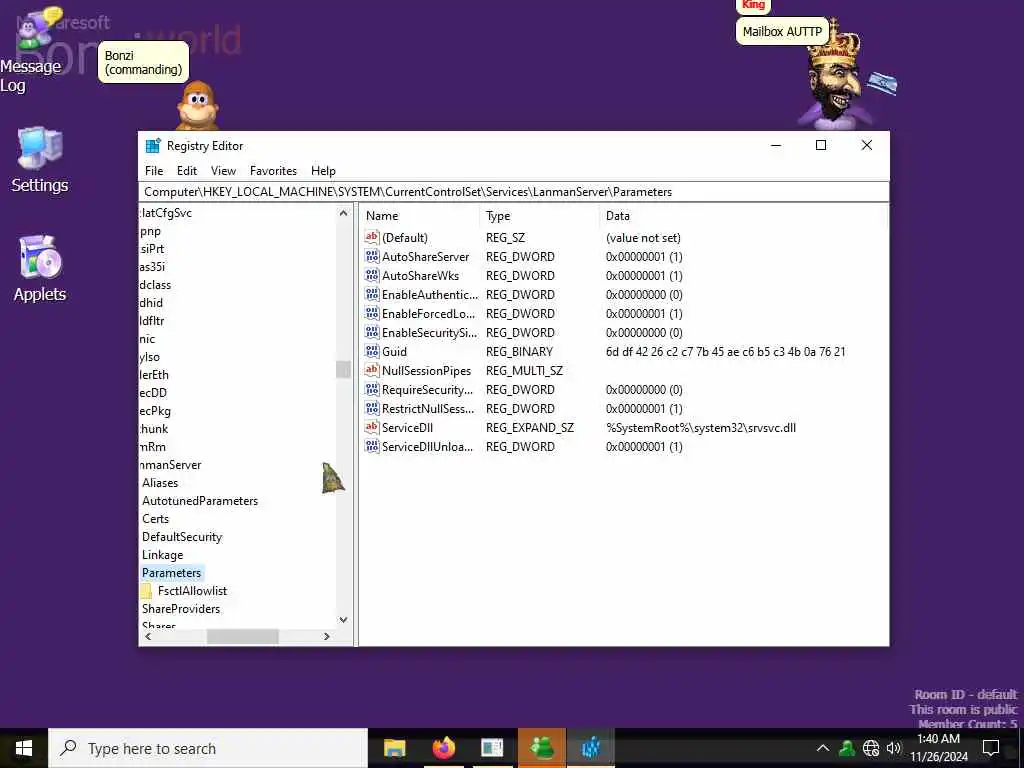This screenshot has width=1024, height=768.
Task: Click the tree horizontal scrollbar thumb
Action: click(x=243, y=636)
